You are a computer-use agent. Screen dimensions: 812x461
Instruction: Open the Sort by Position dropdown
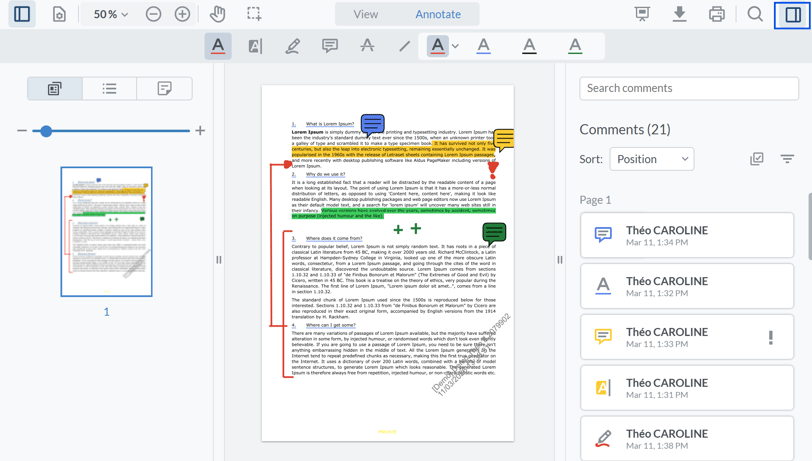[x=652, y=159]
